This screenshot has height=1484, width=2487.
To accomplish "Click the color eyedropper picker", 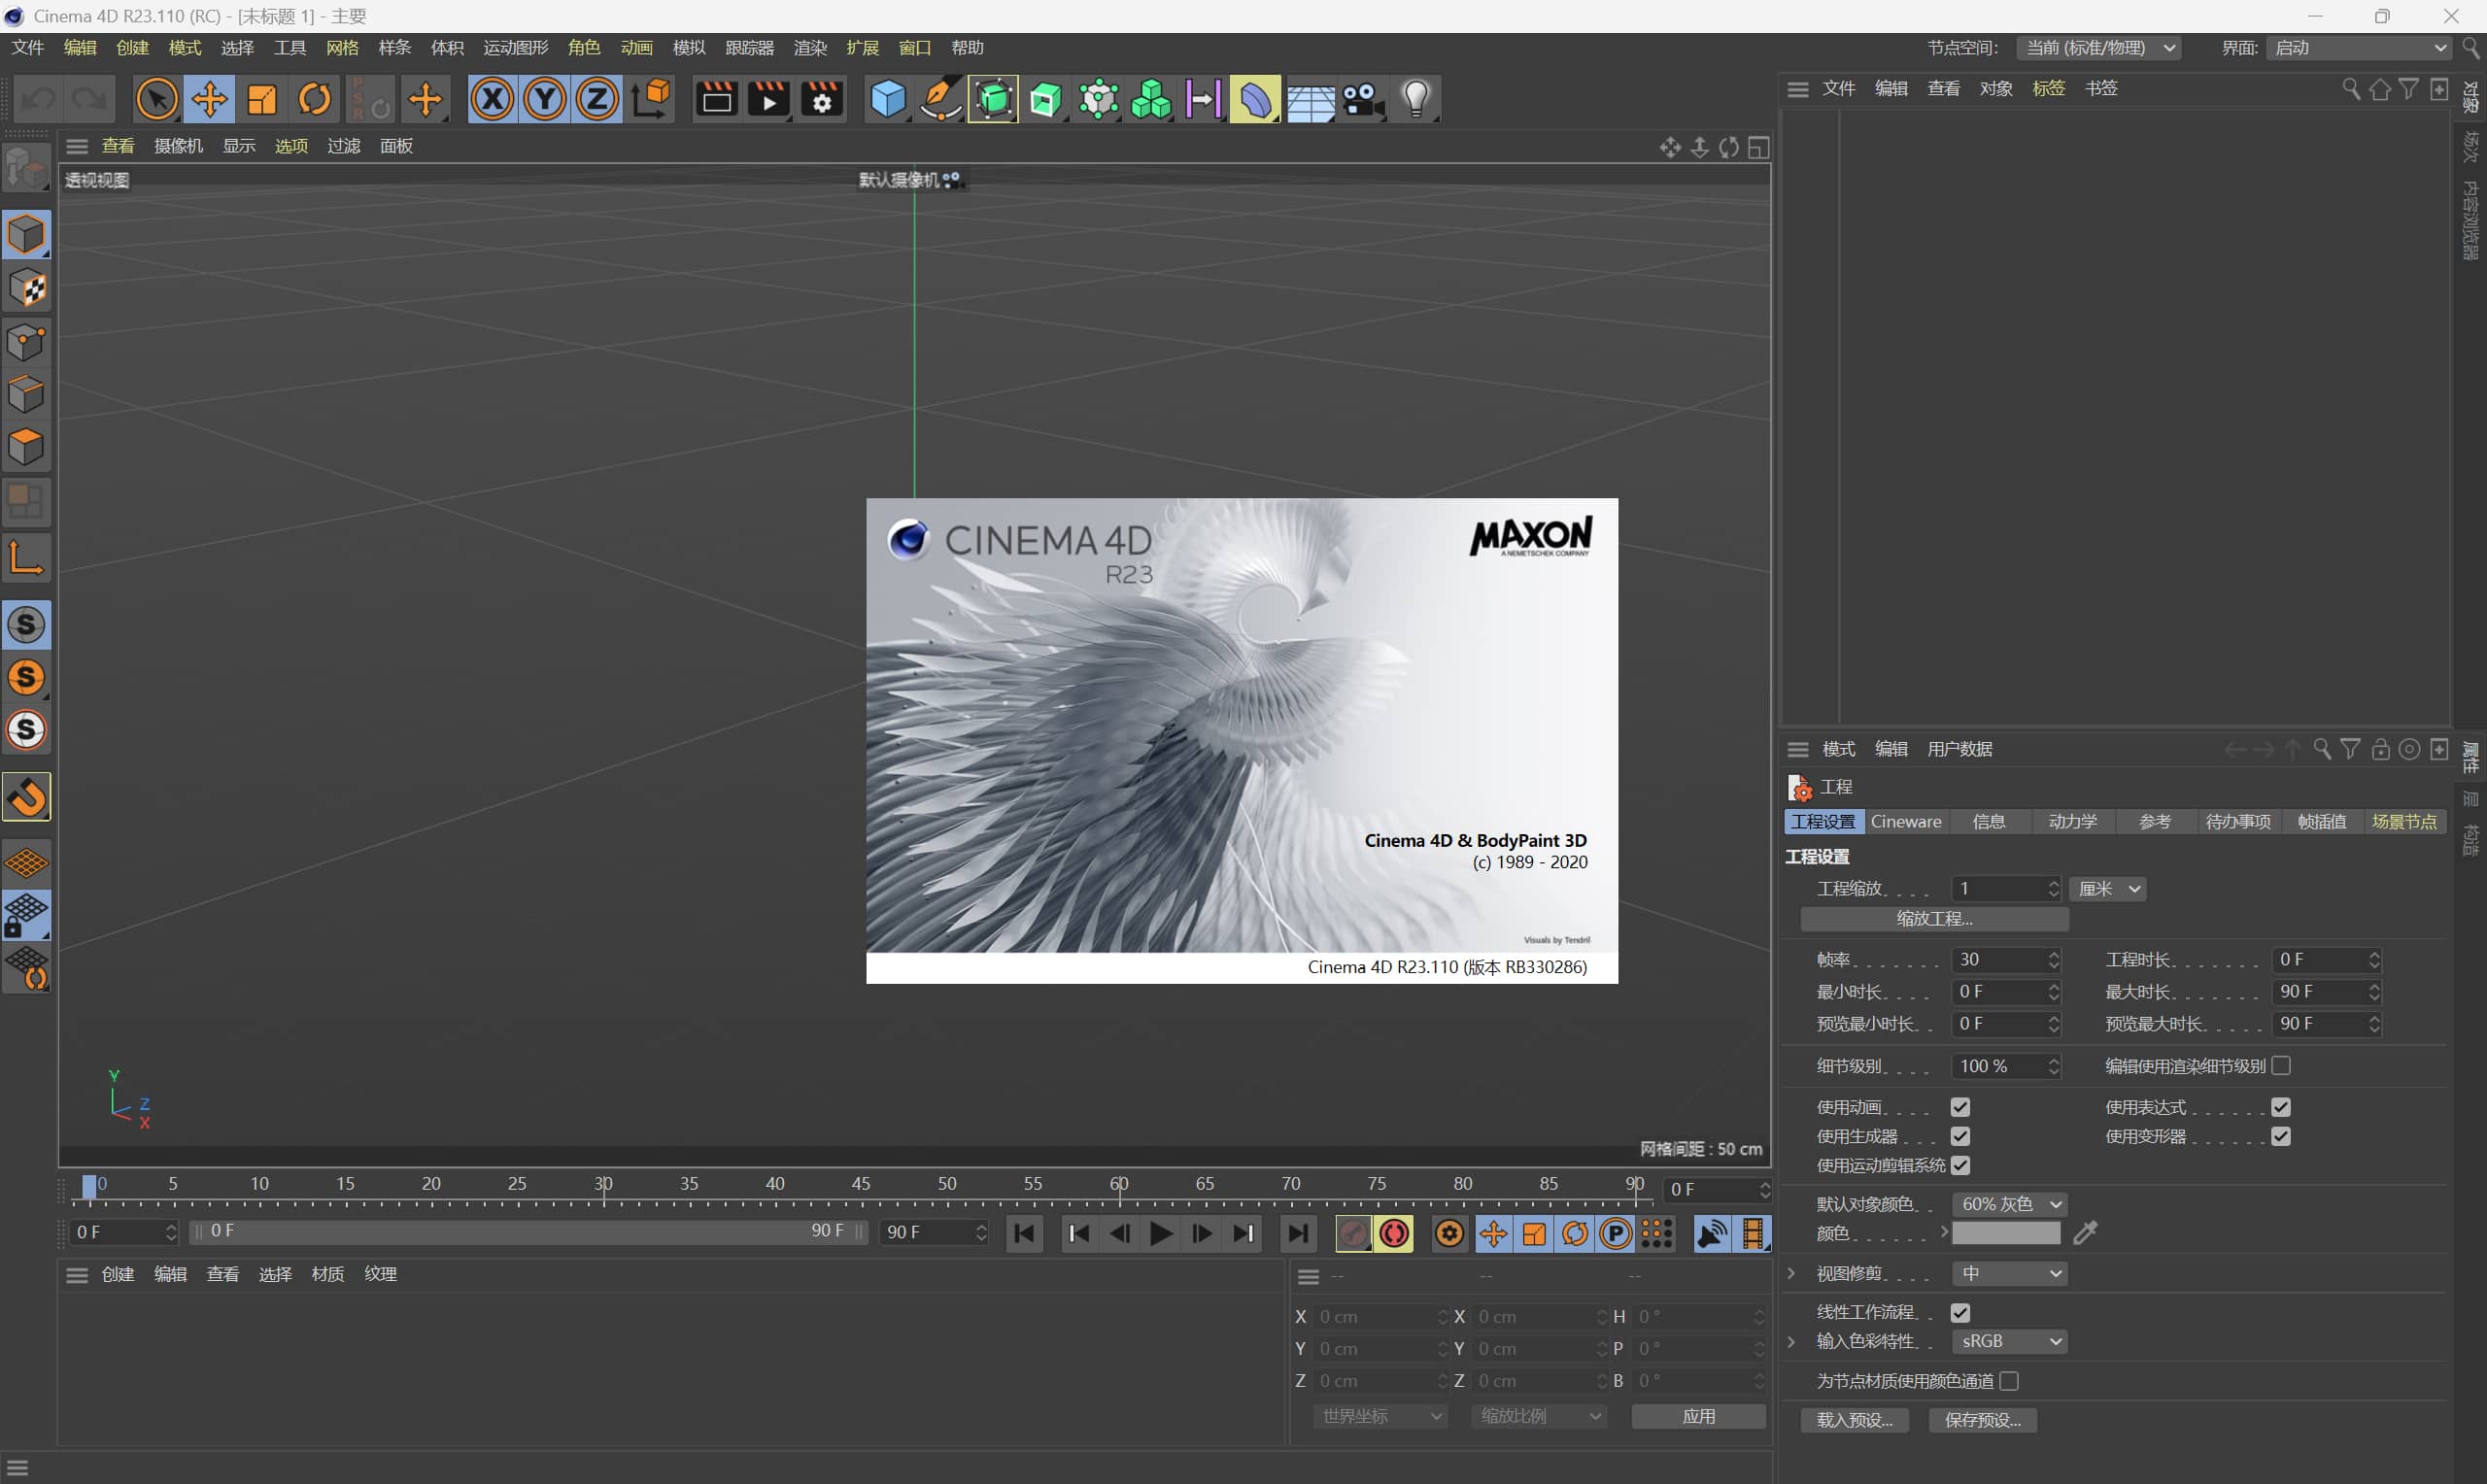I will pyautogui.click(x=2085, y=1233).
